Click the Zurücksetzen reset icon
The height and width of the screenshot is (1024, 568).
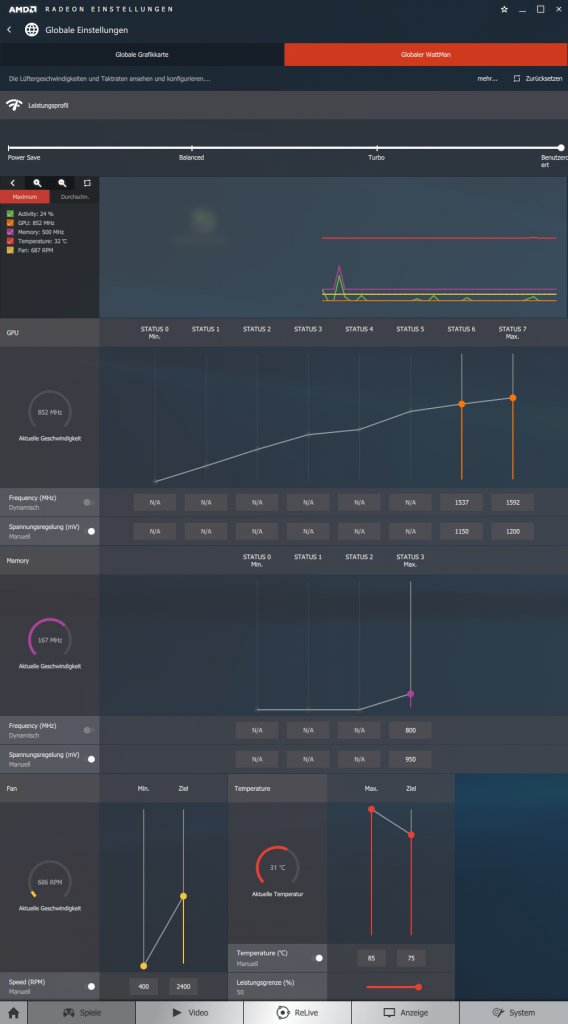click(516, 78)
